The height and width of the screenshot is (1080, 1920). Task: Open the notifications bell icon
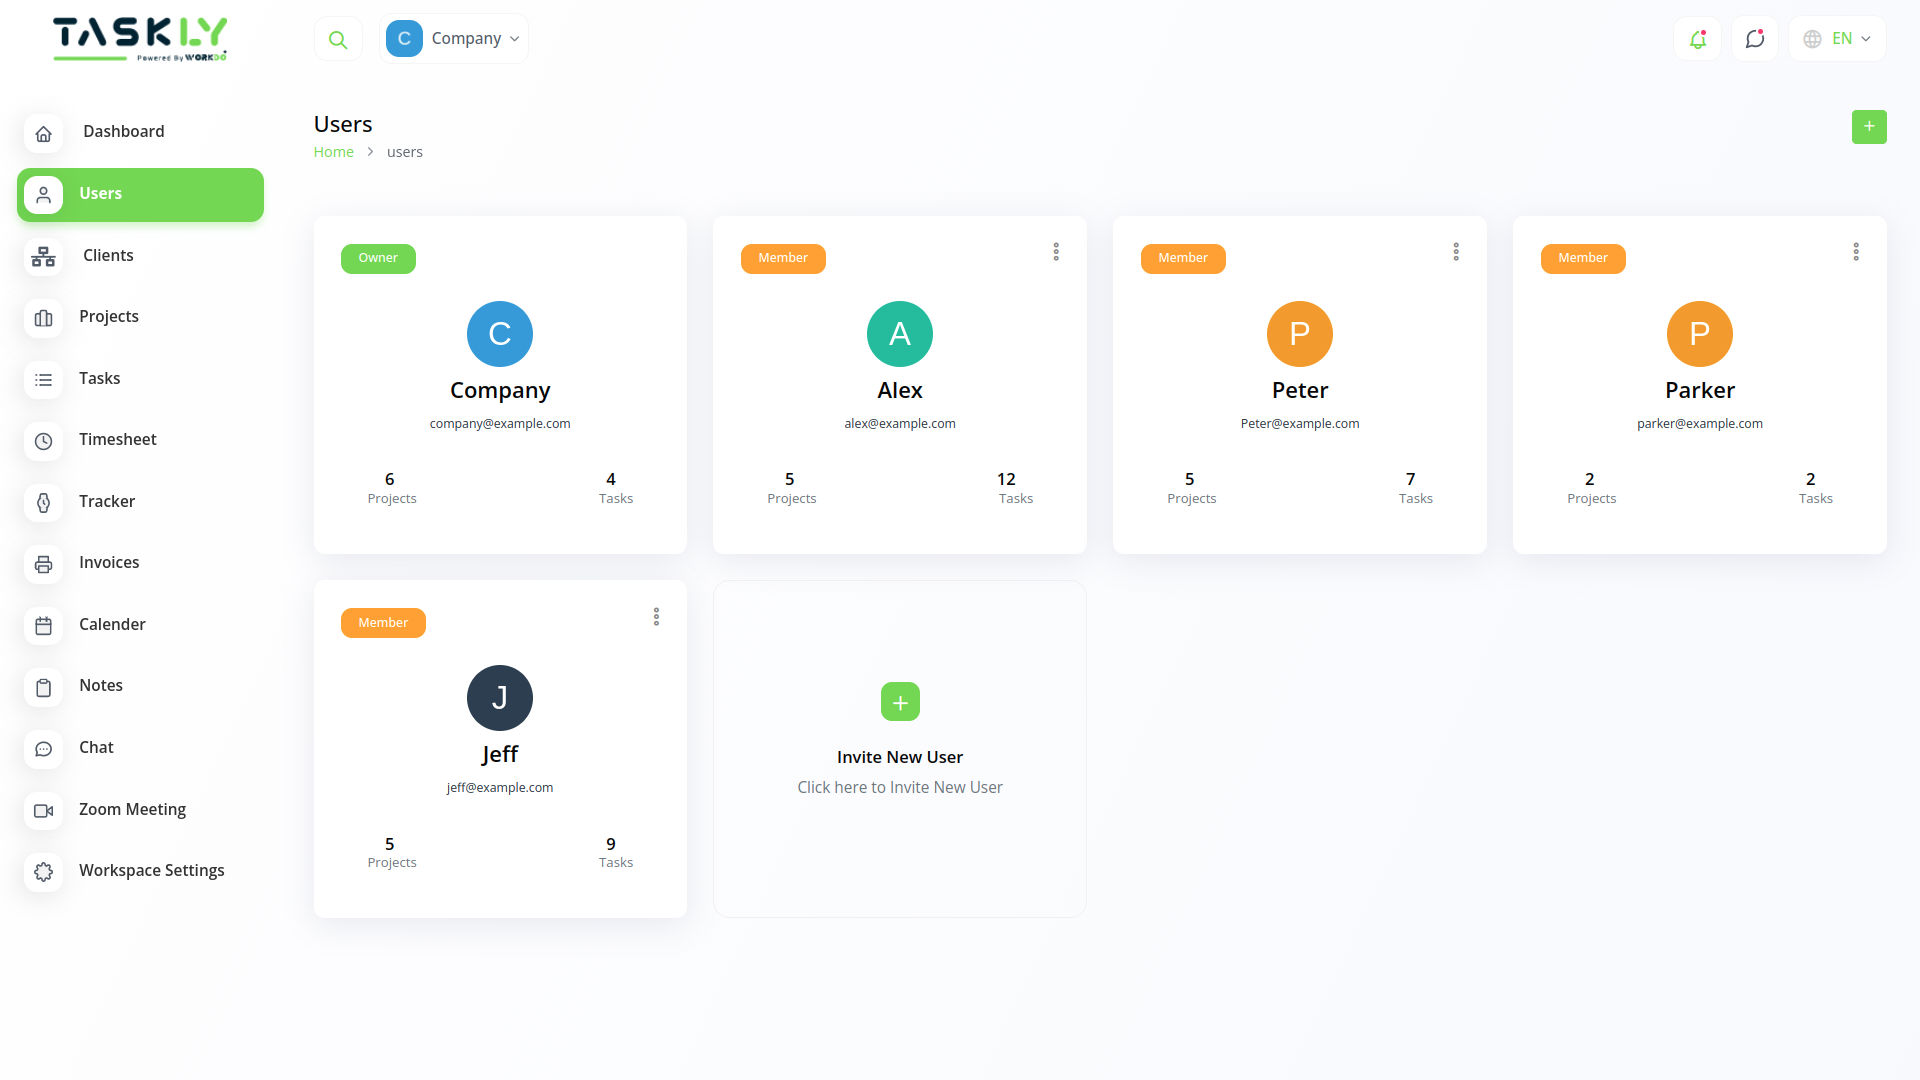coord(1697,38)
